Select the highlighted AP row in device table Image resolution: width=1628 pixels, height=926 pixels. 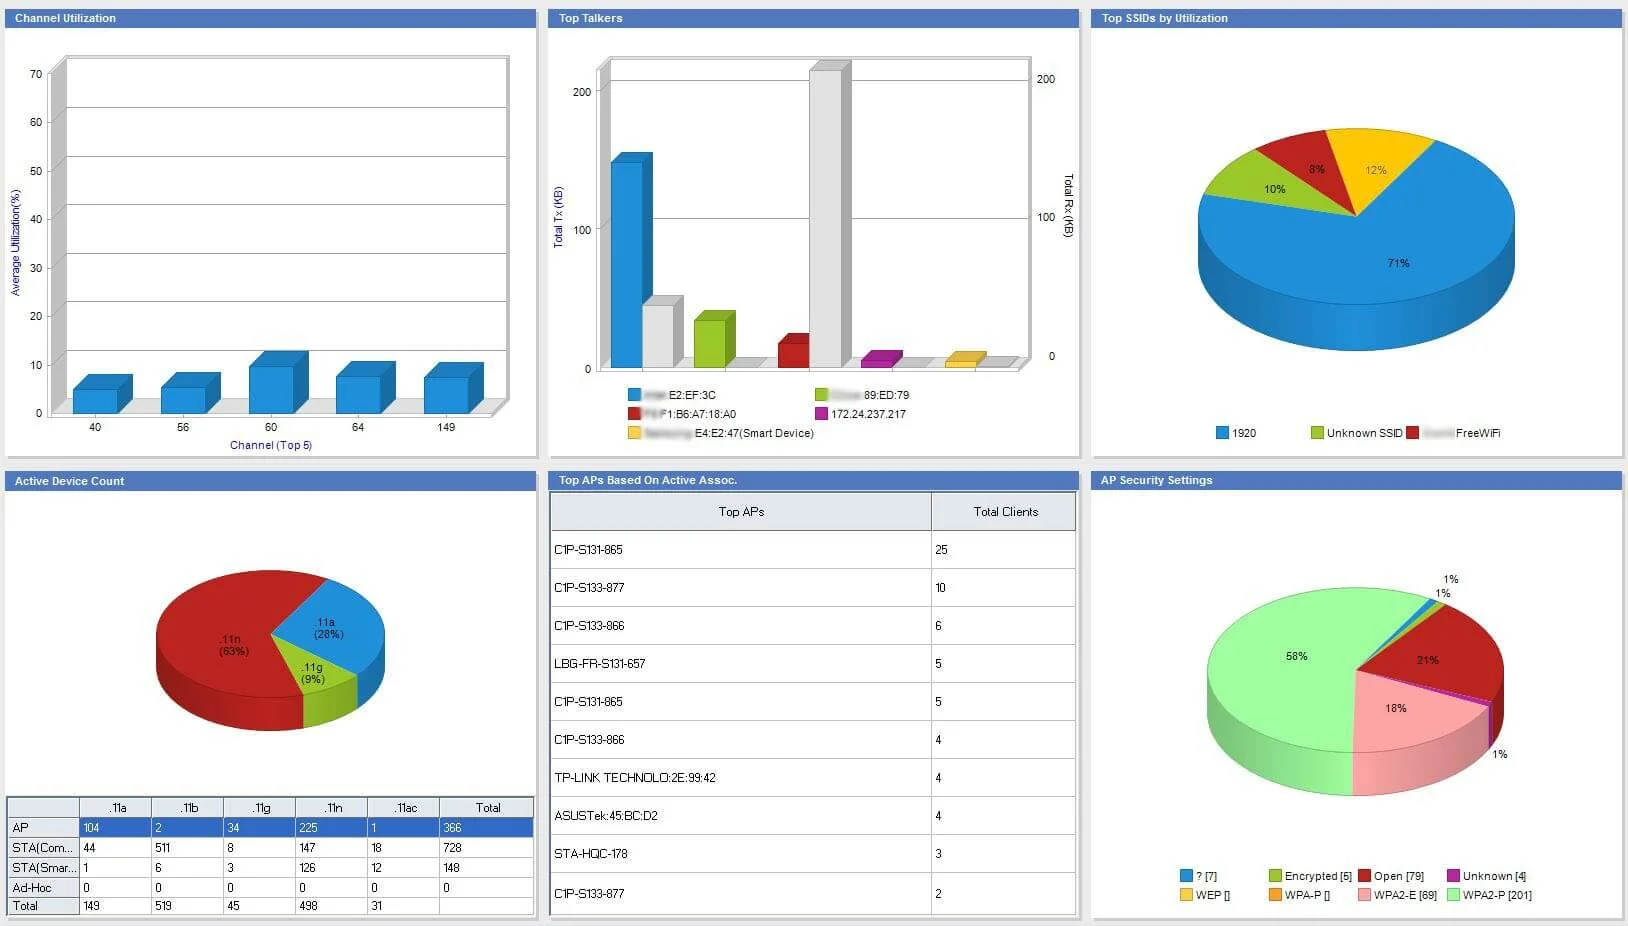270,828
